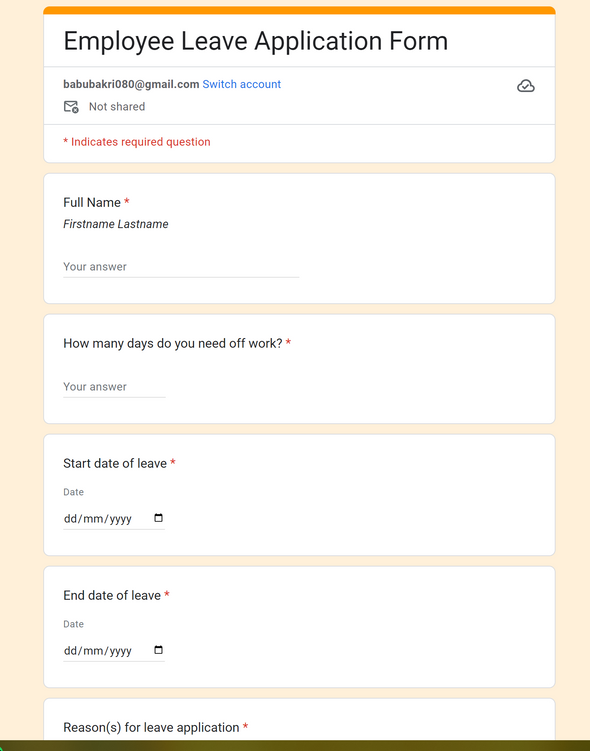Click the Firstname Lastname hint text

[116, 224]
